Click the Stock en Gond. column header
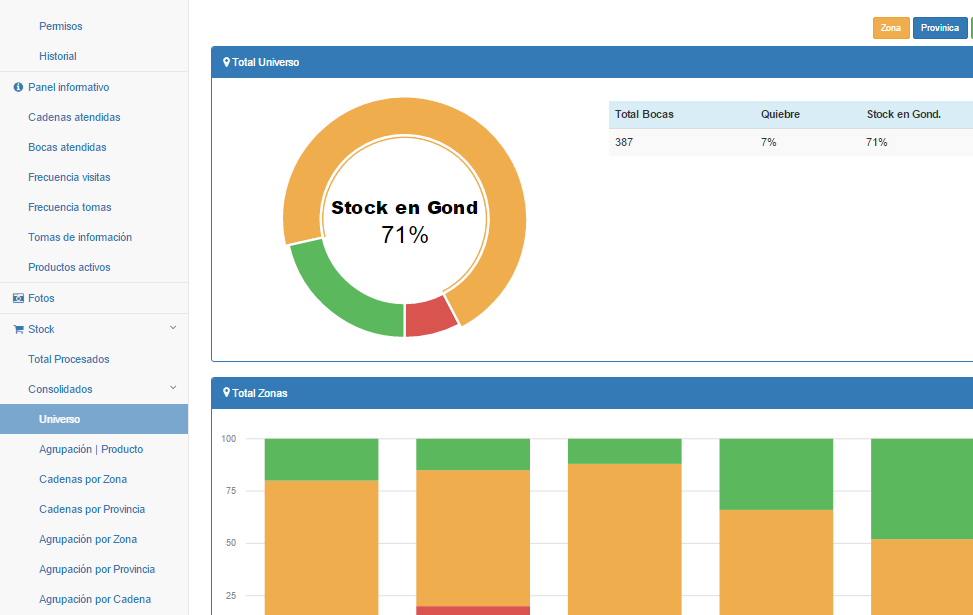This screenshot has height=615, width=973. (904, 114)
